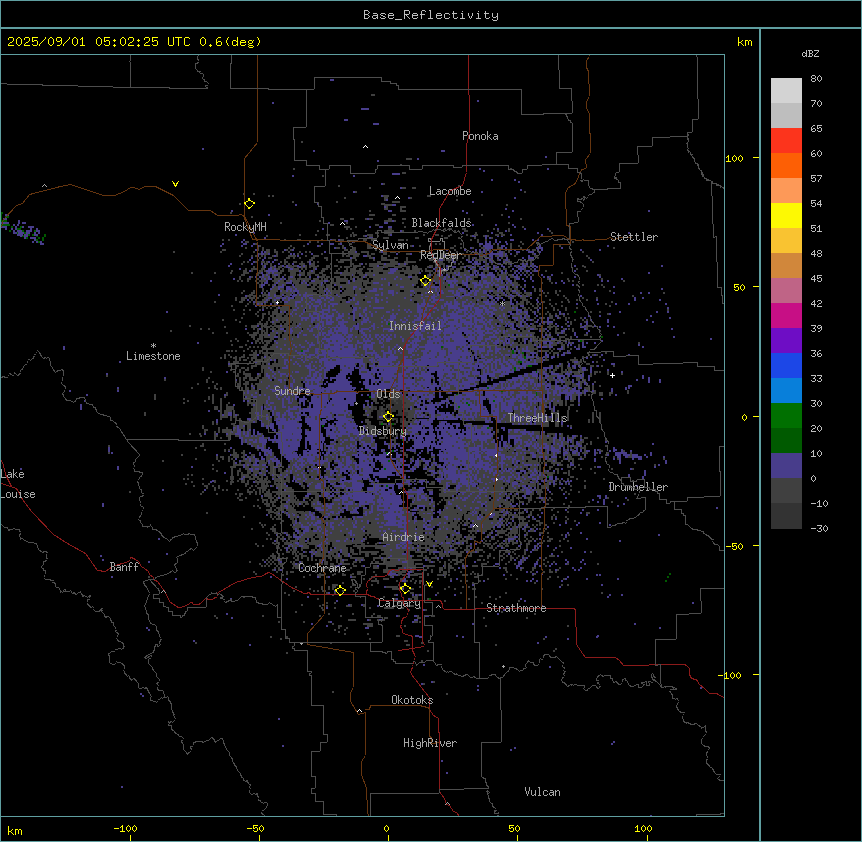Click the HighRiver label

tap(430, 743)
